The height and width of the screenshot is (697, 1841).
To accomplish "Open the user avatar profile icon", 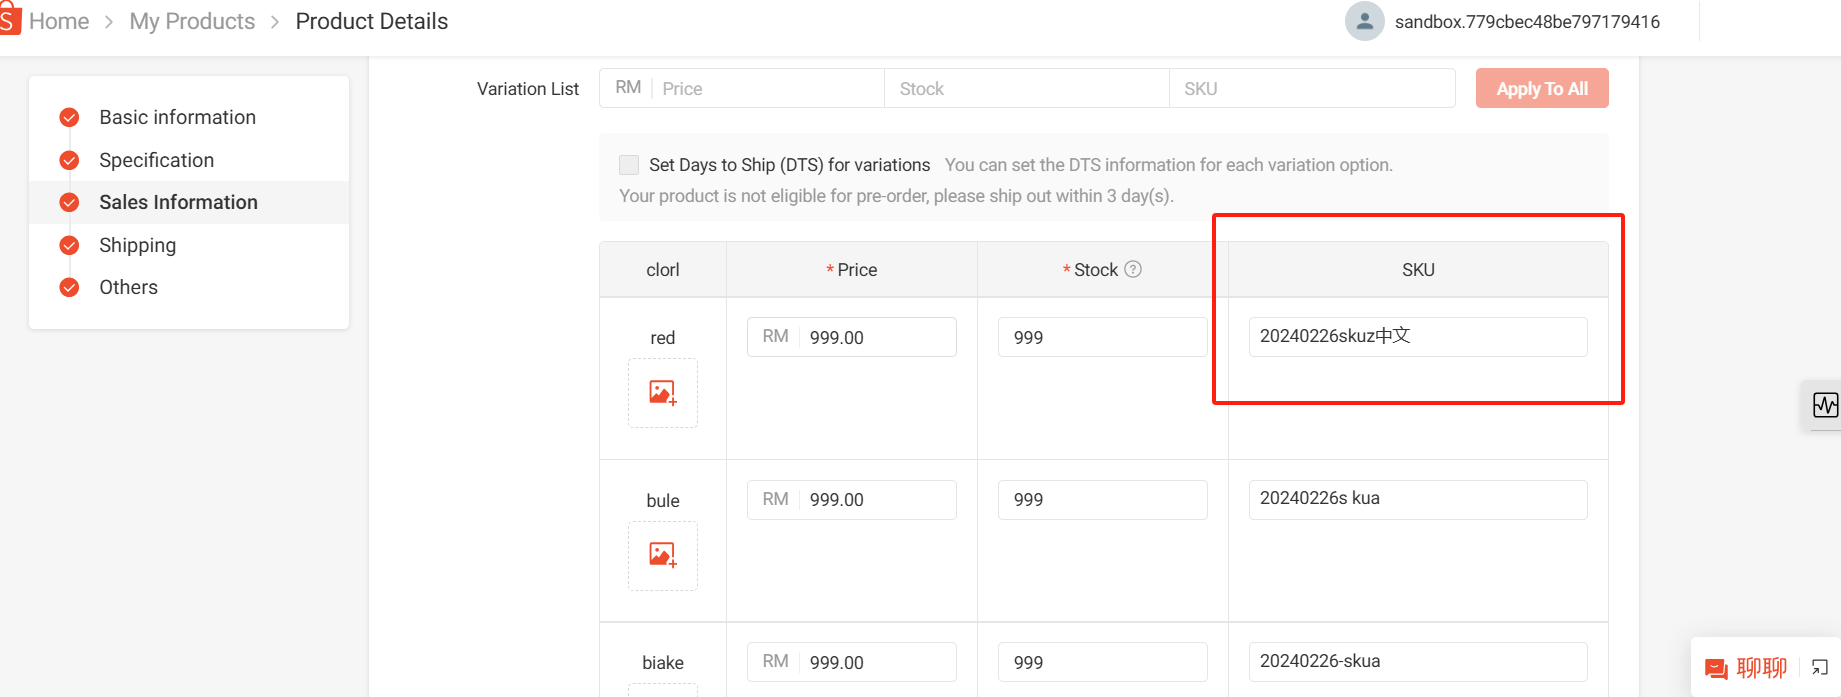I will pos(1364,21).
